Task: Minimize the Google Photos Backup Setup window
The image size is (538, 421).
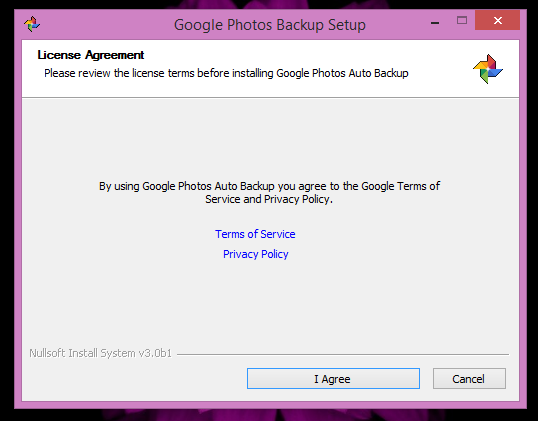Action: pyautogui.click(x=435, y=23)
